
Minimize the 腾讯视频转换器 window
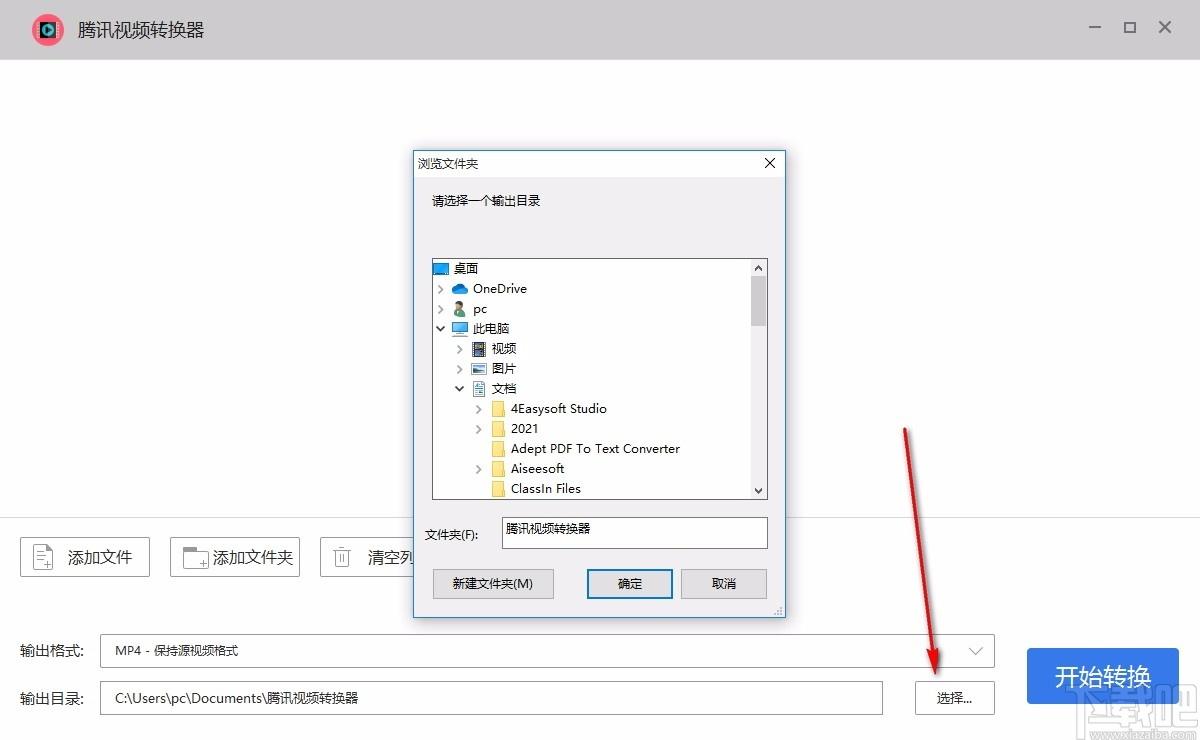point(1095,28)
